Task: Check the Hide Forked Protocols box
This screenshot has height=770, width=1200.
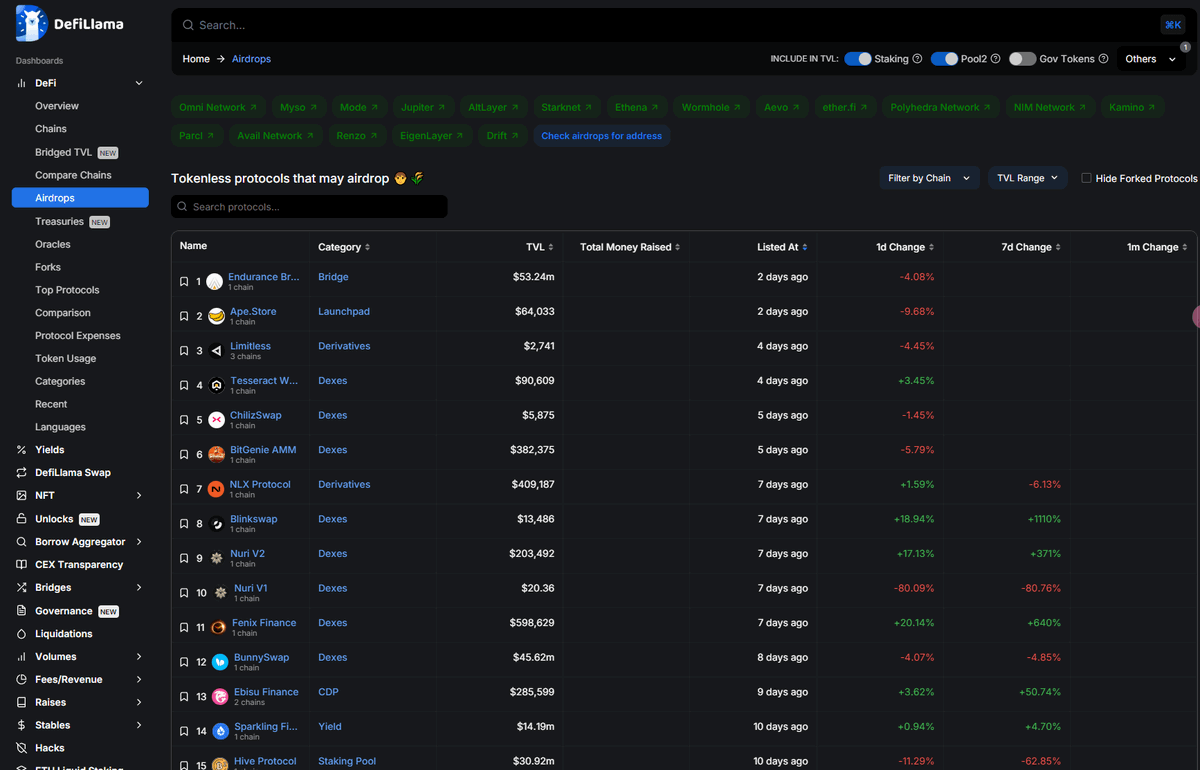Action: [x=1086, y=177]
